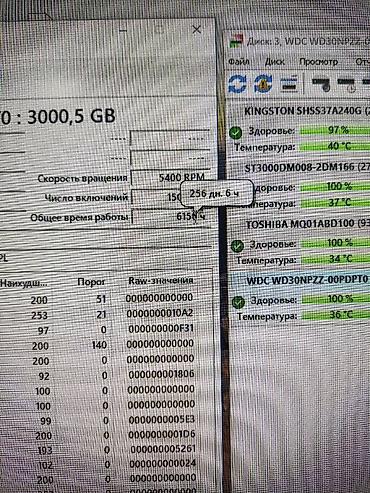Click raw value 0000000001D6
Screen dimensions: 370x493
pyautogui.click(x=162, y=435)
